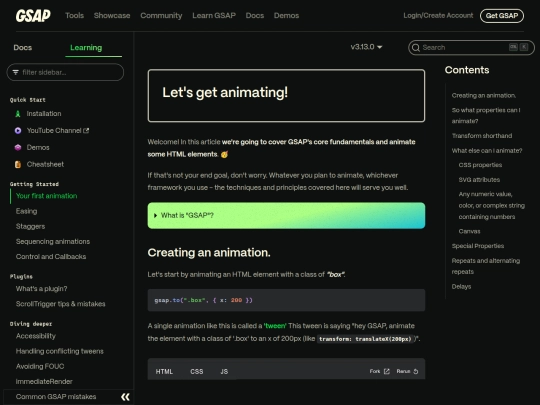Open the v3.13.0 version dropdown
Viewport: 540px width, 405px height.
click(366, 47)
